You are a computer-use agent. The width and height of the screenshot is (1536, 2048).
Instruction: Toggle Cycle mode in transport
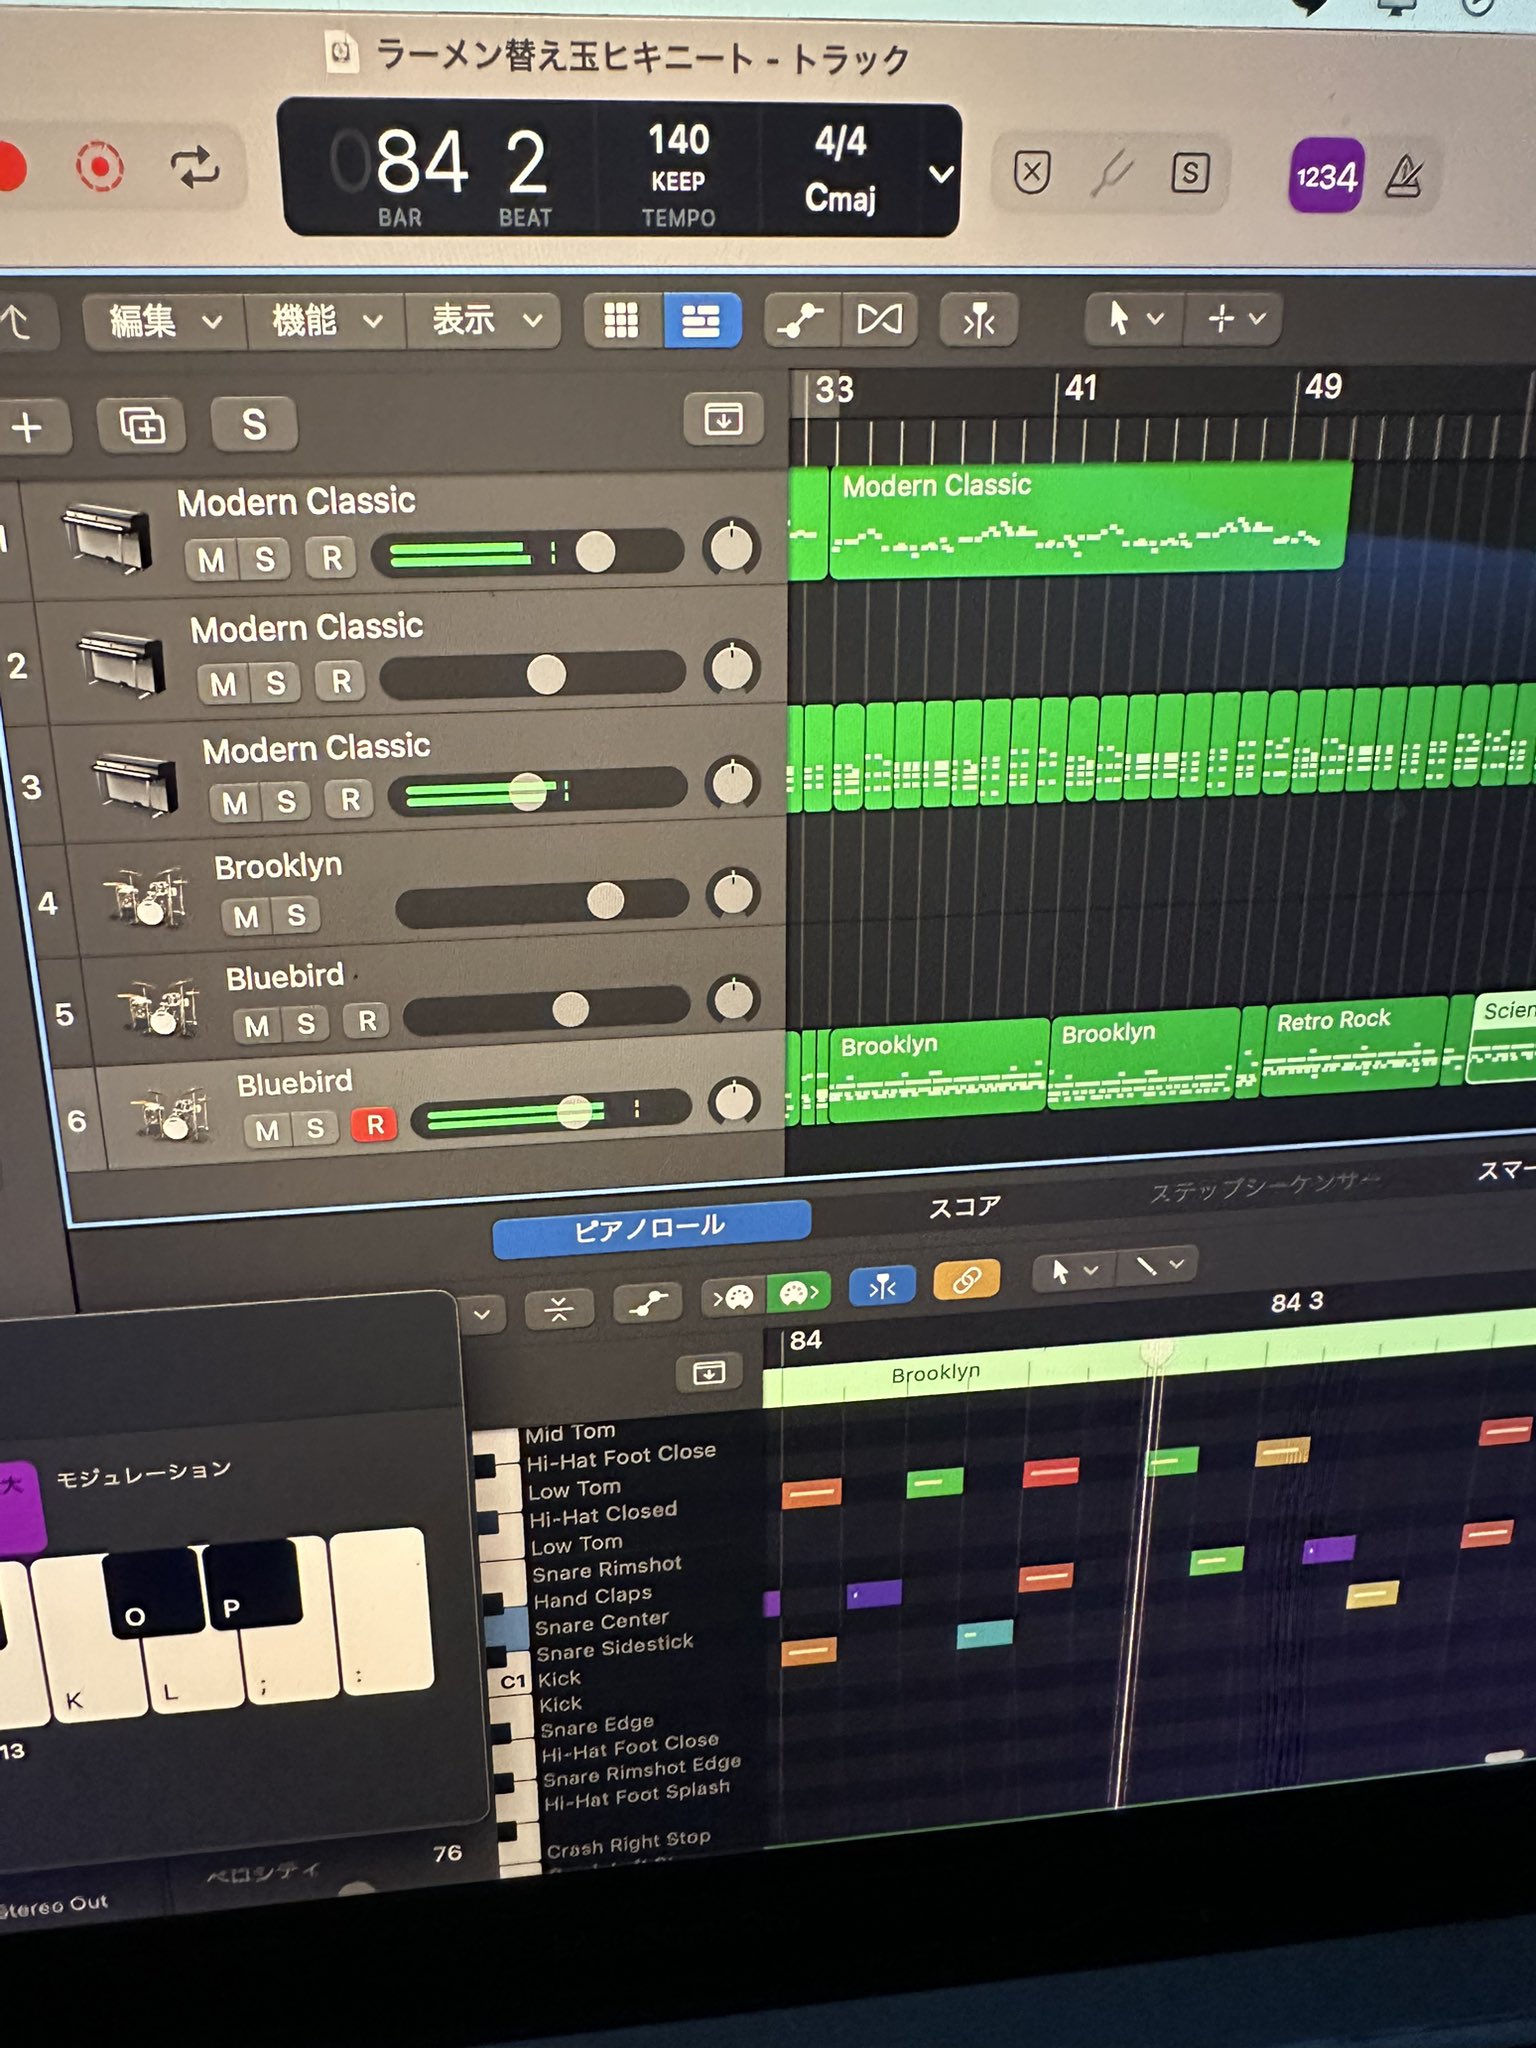[194, 167]
